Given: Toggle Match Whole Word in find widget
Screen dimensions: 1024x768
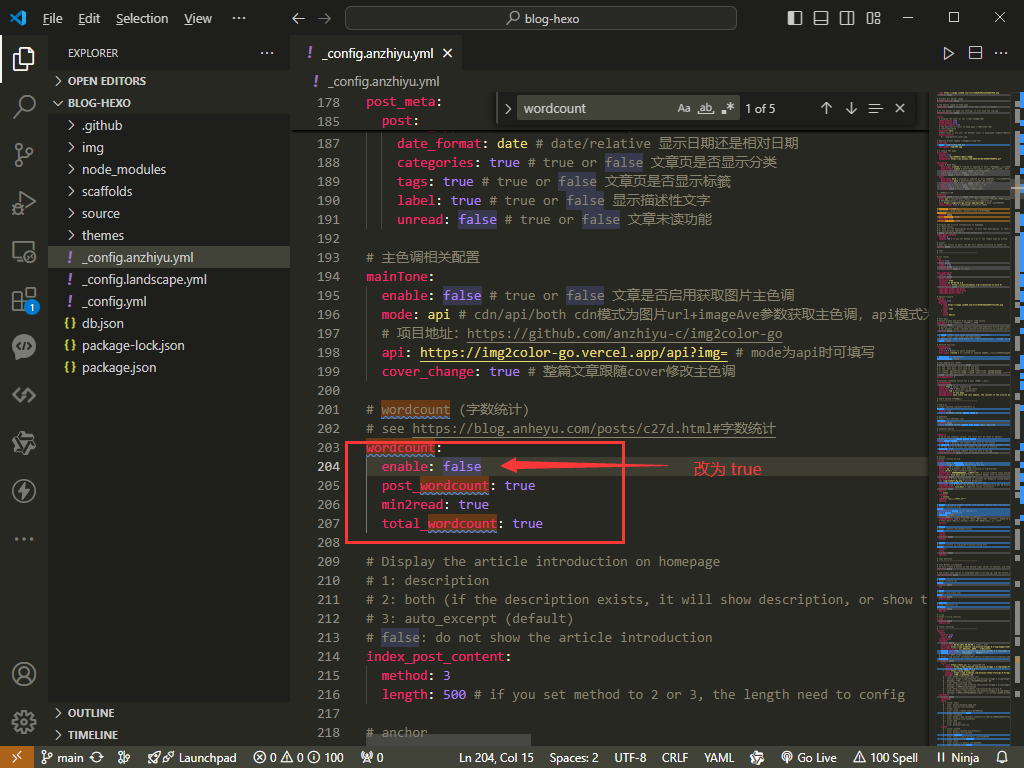Looking at the screenshot, I should coord(706,108).
